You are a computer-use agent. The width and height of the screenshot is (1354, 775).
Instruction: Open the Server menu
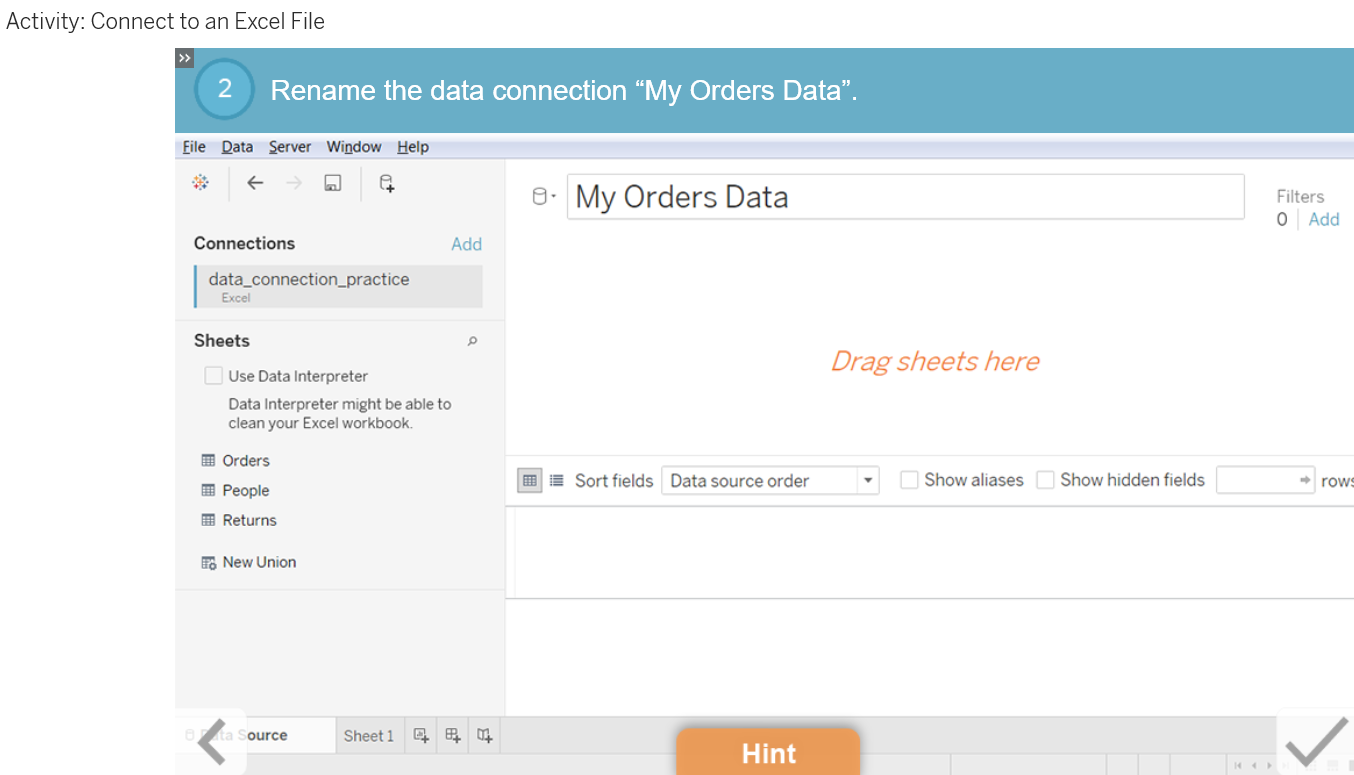coord(290,147)
